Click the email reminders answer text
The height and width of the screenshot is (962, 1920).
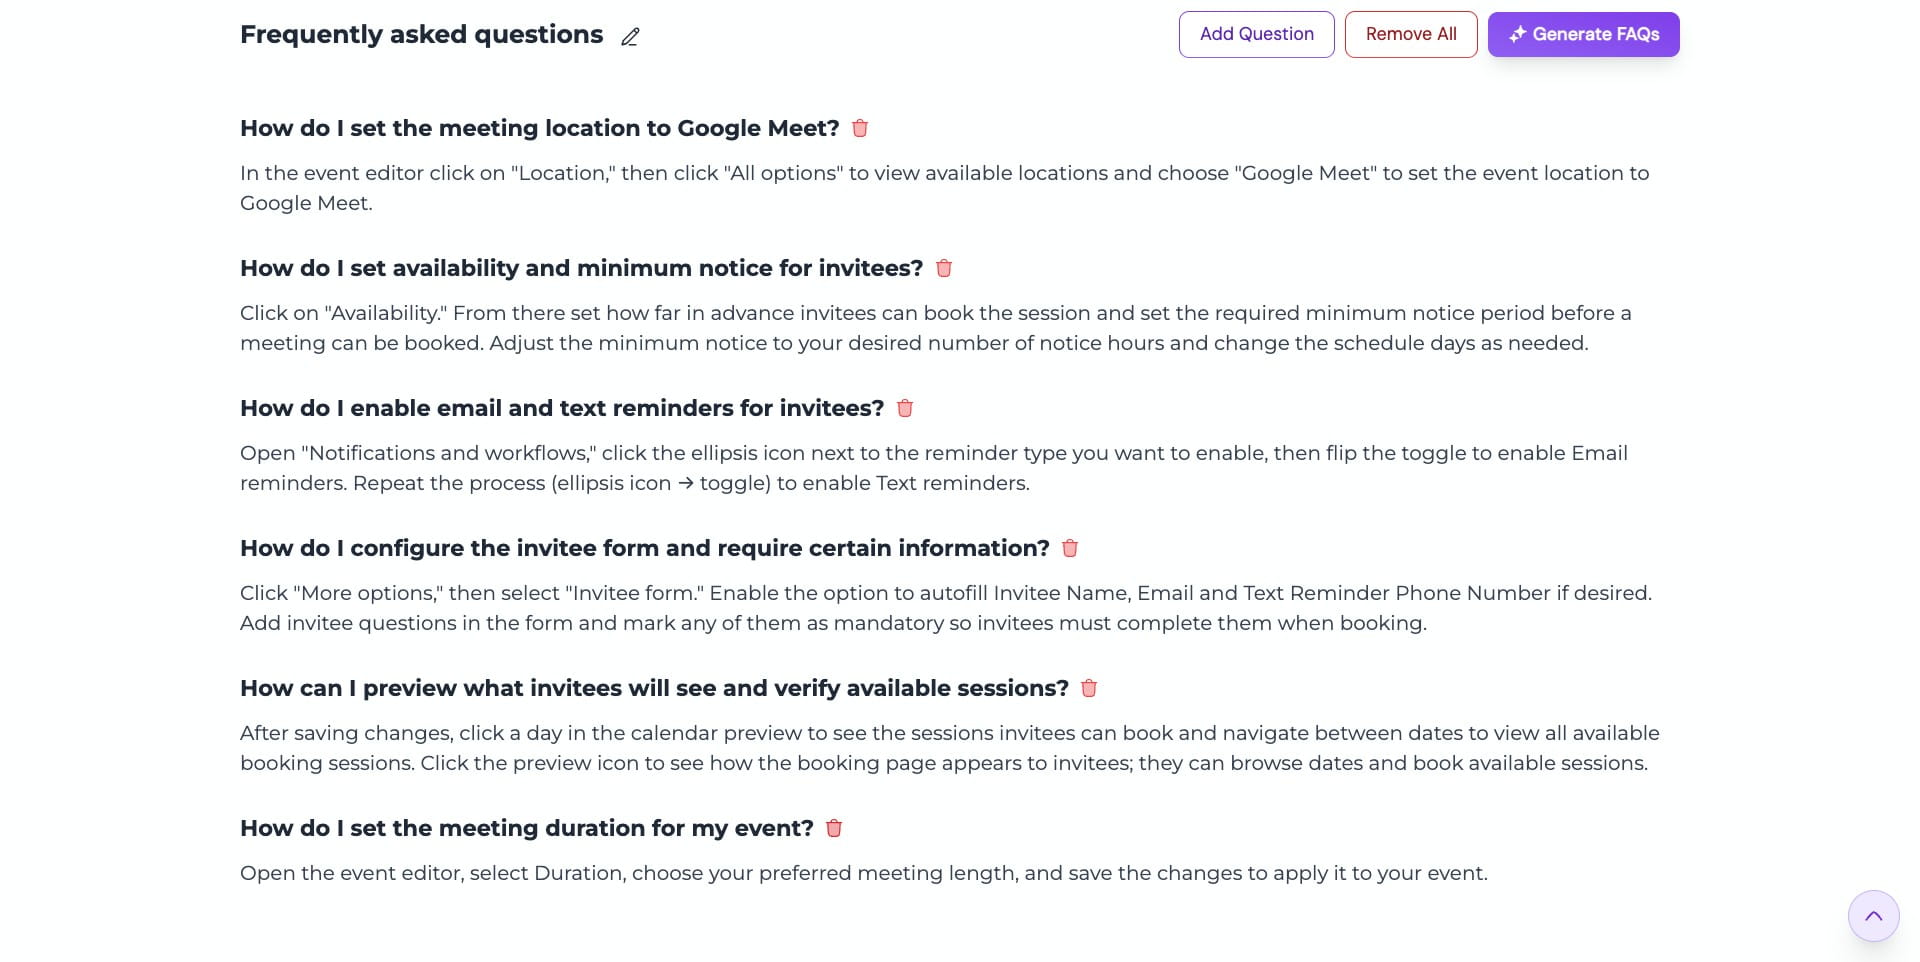coord(900,468)
